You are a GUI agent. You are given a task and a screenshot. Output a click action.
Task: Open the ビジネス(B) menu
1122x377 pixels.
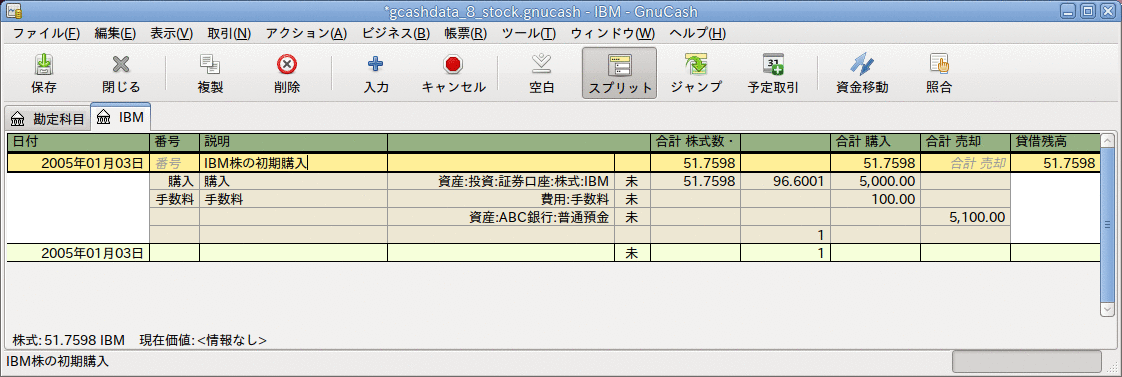(396, 33)
